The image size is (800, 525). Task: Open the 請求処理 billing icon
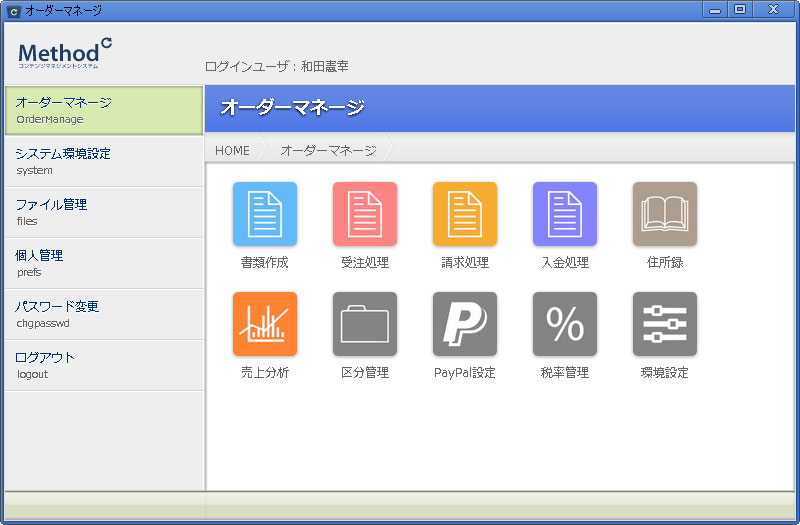click(x=464, y=214)
